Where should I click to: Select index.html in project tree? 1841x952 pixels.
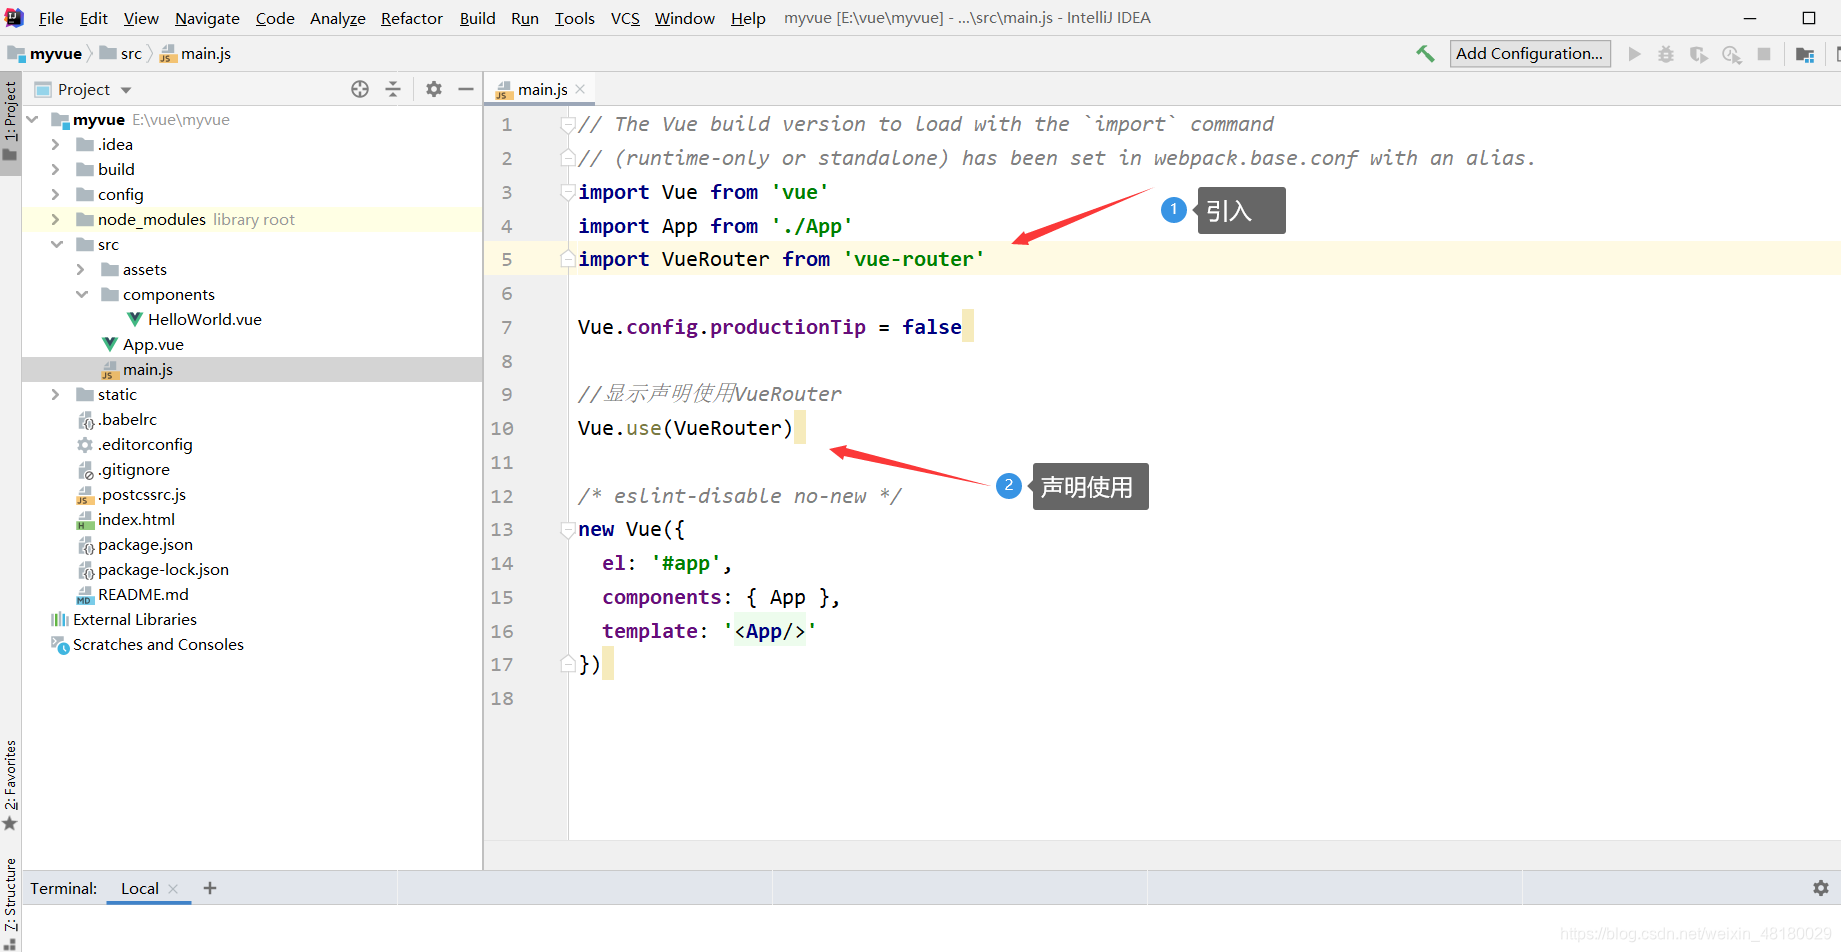click(x=136, y=519)
